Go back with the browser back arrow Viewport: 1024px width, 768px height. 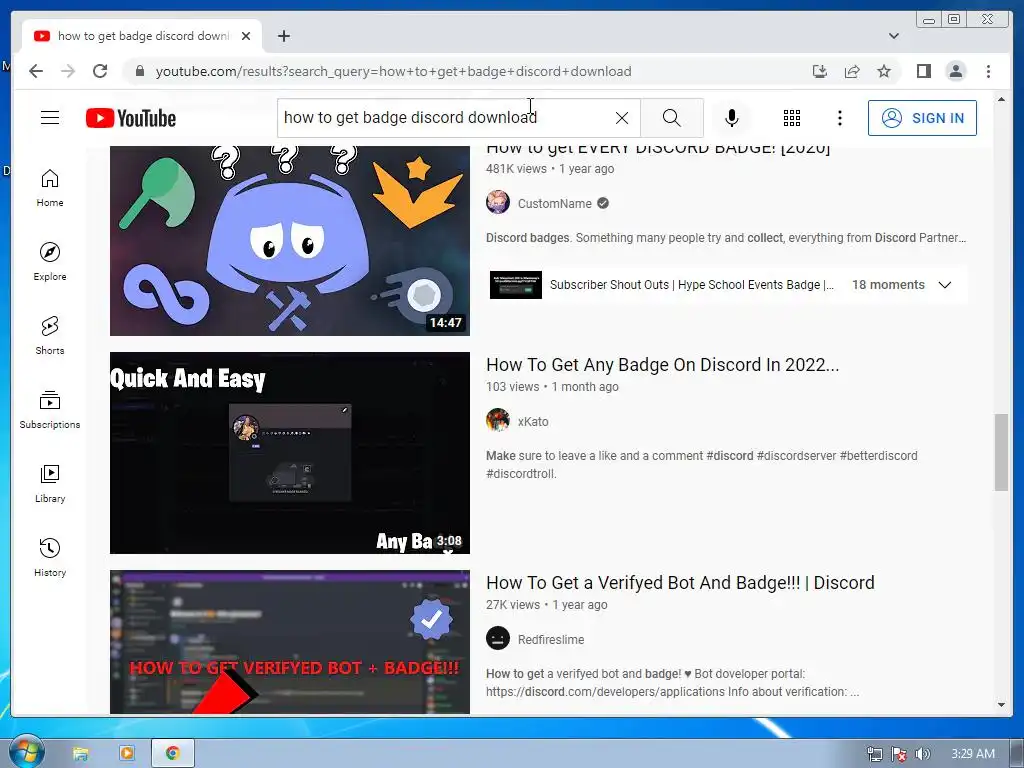36,71
